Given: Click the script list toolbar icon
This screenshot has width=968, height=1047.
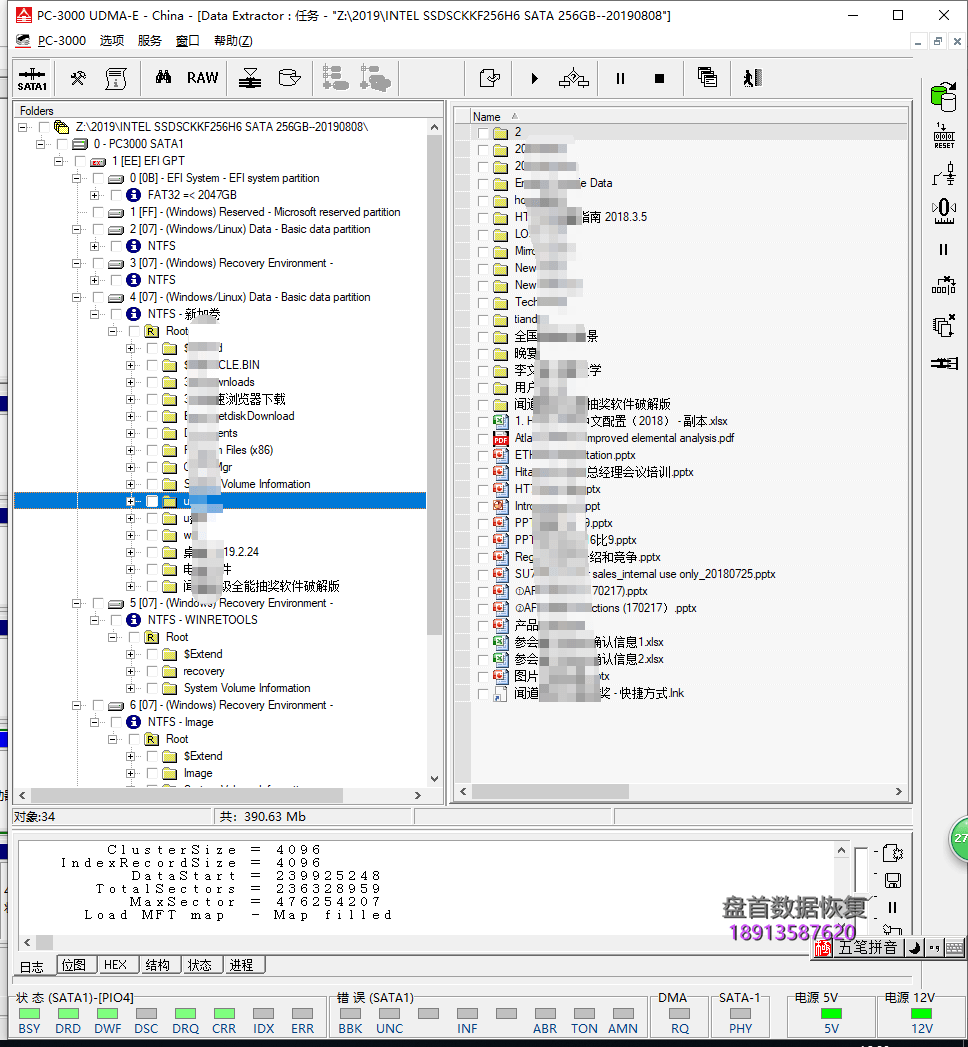Looking at the screenshot, I should pos(116,78).
